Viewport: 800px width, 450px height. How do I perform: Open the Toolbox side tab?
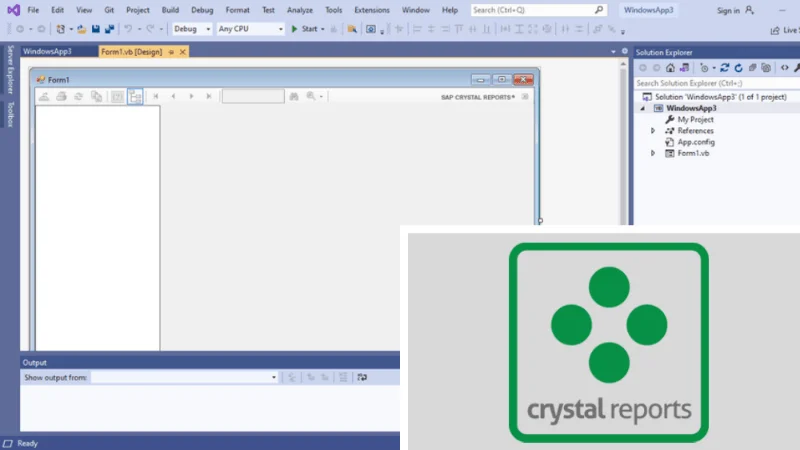(10, 114)
